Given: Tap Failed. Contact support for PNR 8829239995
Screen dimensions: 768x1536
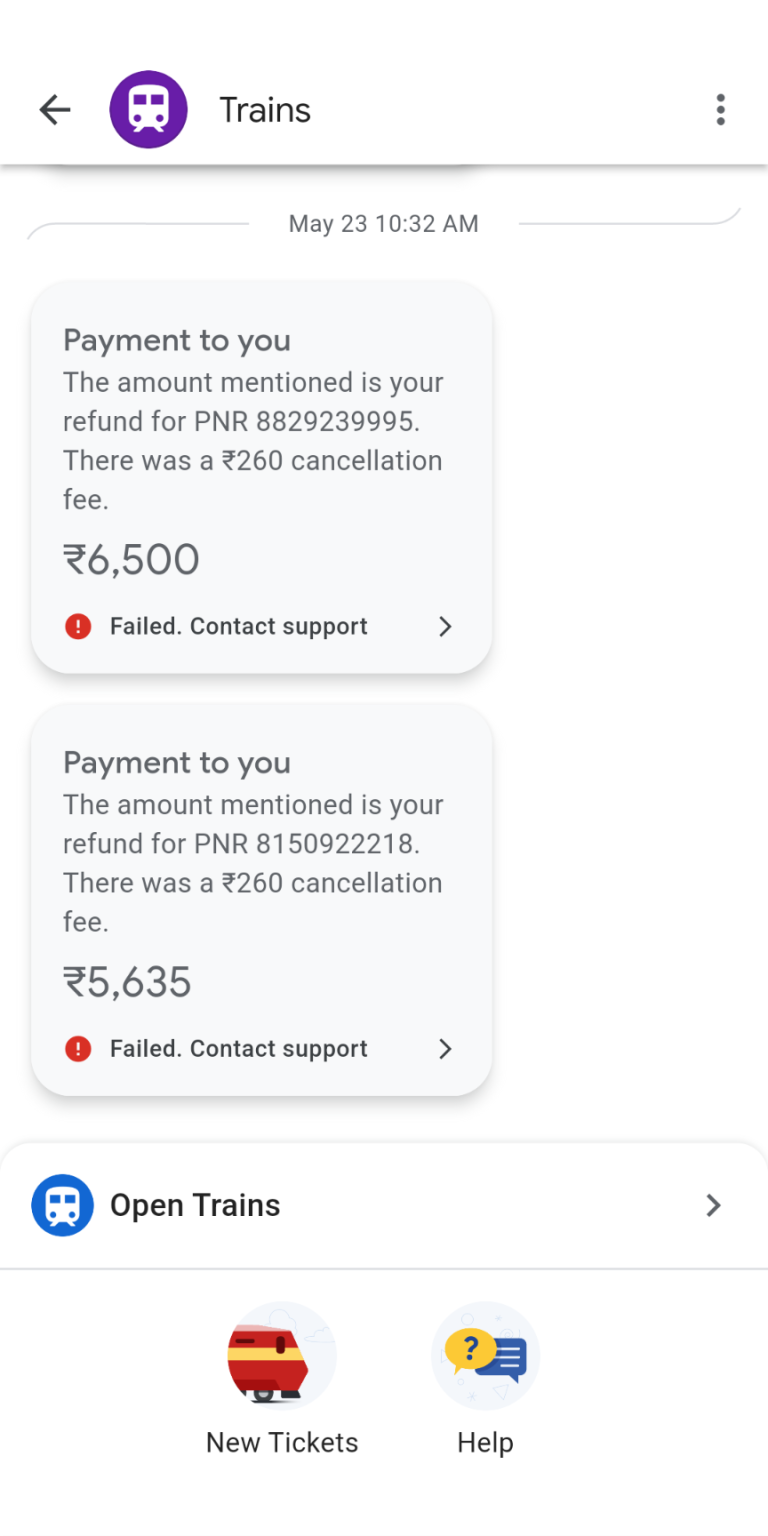Looking at the screenshot, I should click(238, 627).
